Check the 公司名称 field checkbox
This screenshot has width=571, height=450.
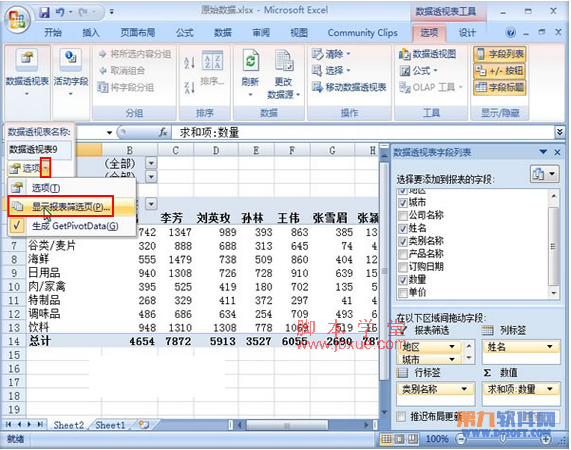(403, 216)
